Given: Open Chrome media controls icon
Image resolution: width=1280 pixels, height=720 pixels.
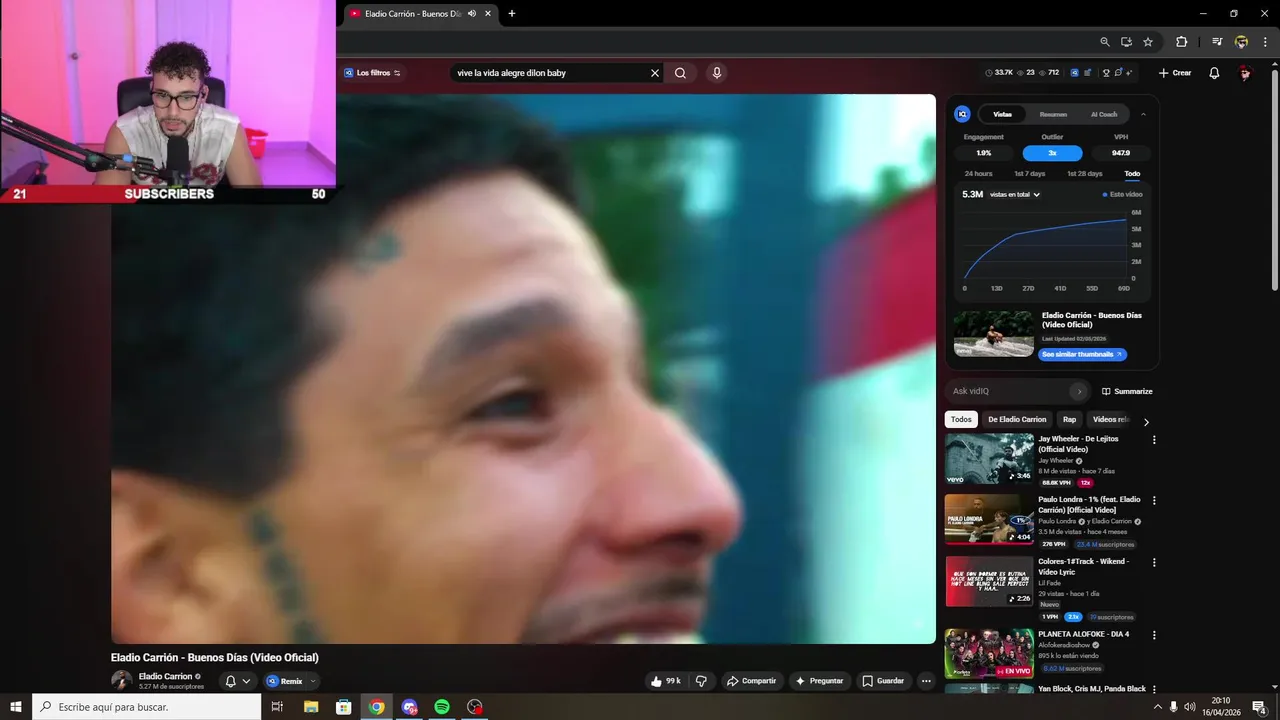Looking at the screenshot, I should coord(1217,42).
